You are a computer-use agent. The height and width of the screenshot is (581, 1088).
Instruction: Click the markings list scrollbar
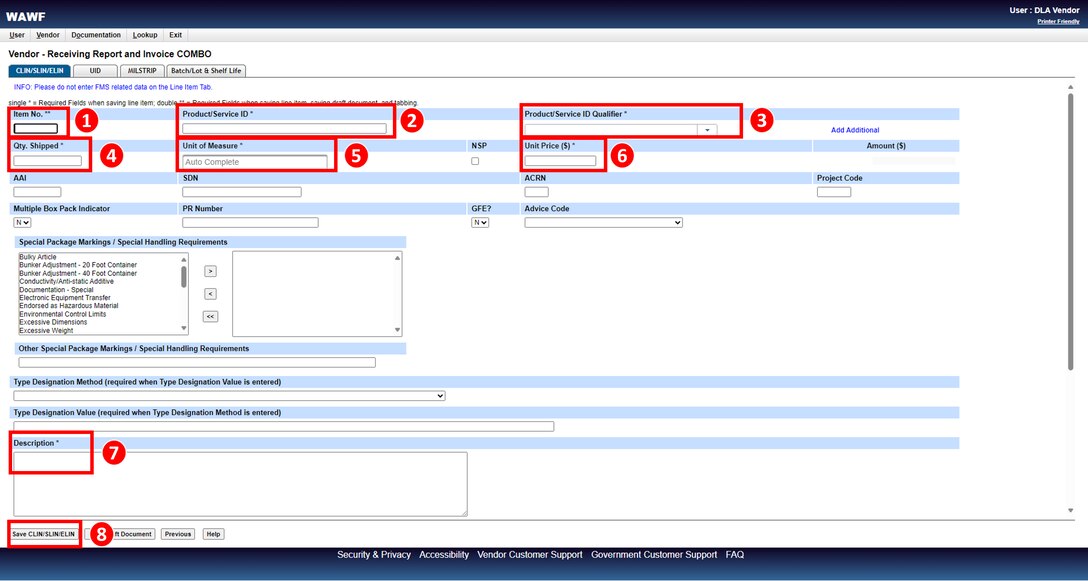(x=184, y=294)
